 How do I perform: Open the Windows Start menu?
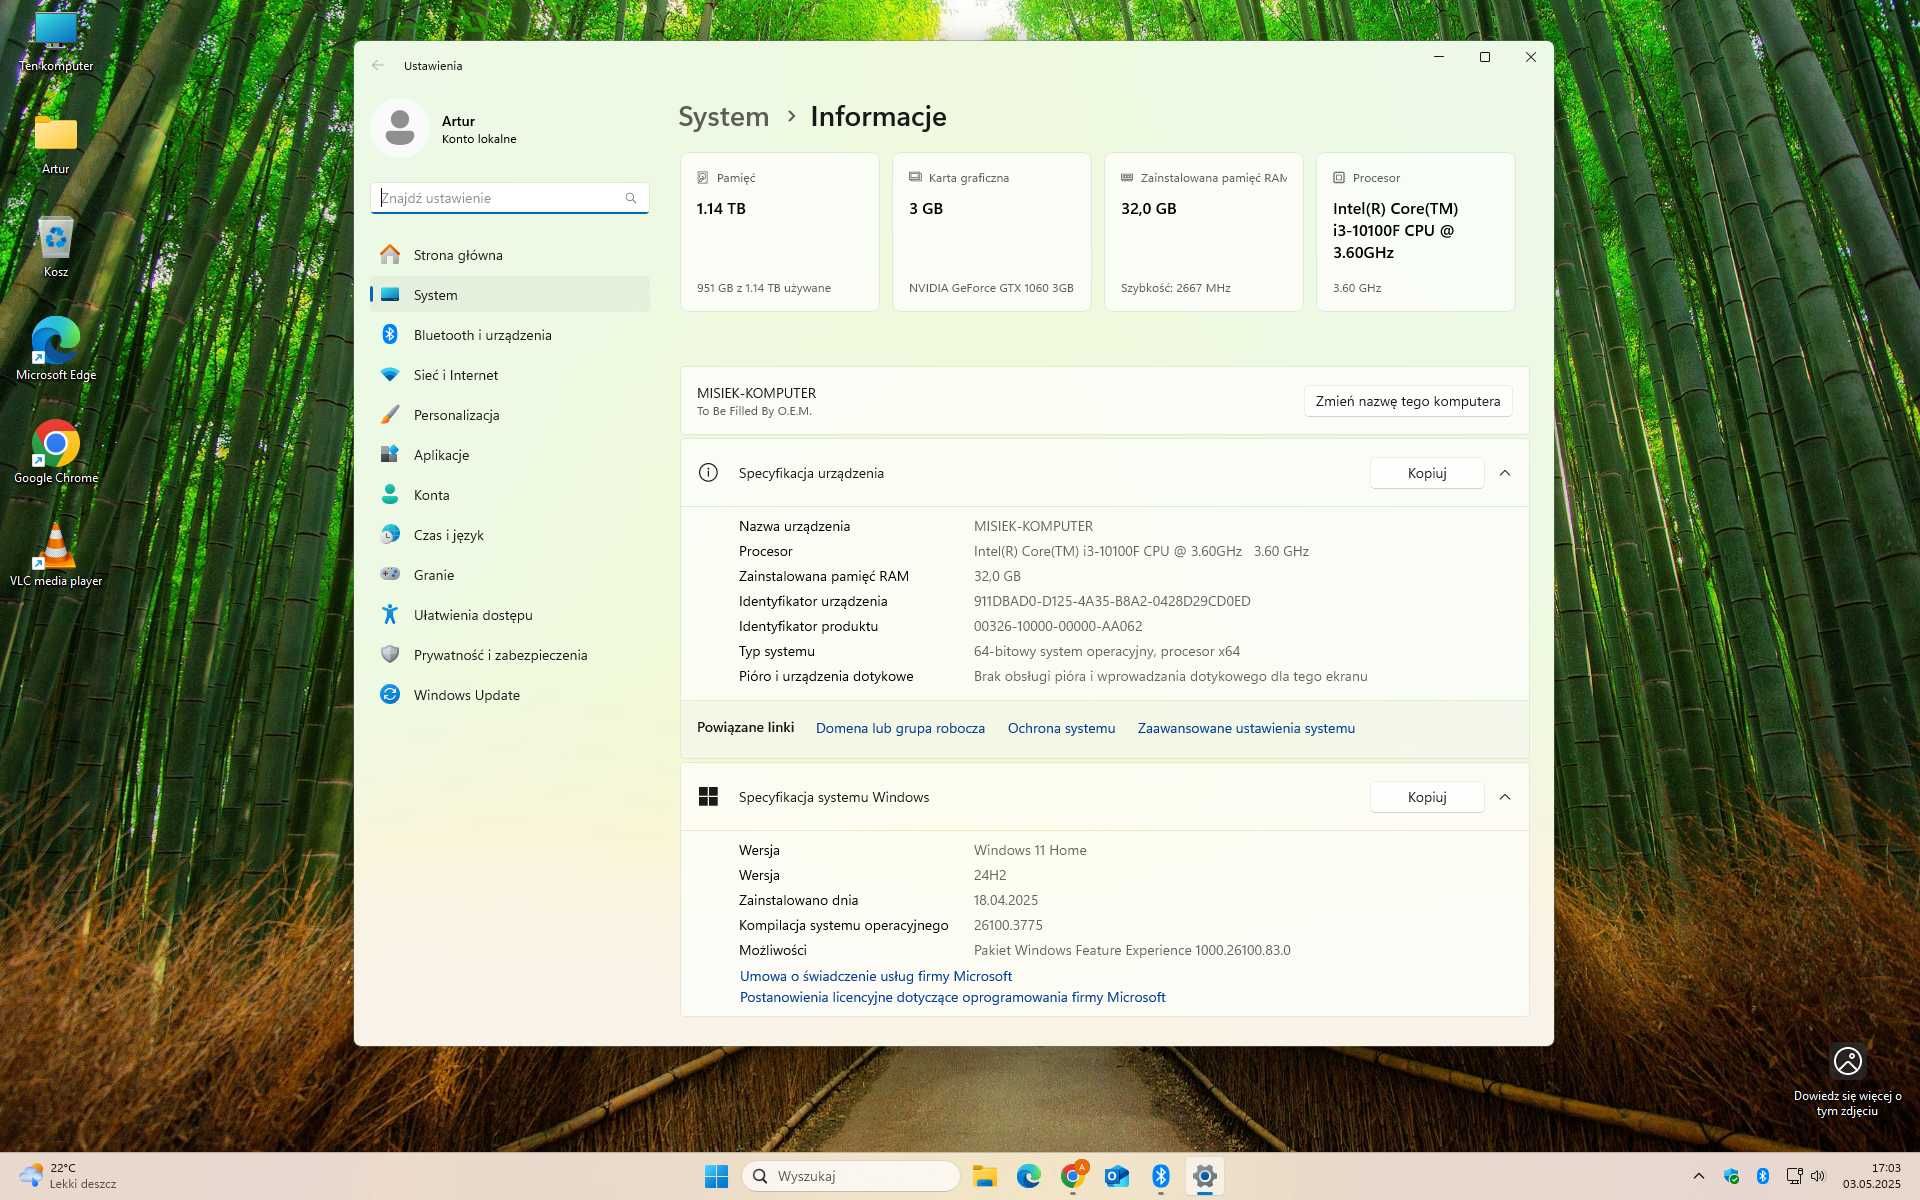[716, 1176]
